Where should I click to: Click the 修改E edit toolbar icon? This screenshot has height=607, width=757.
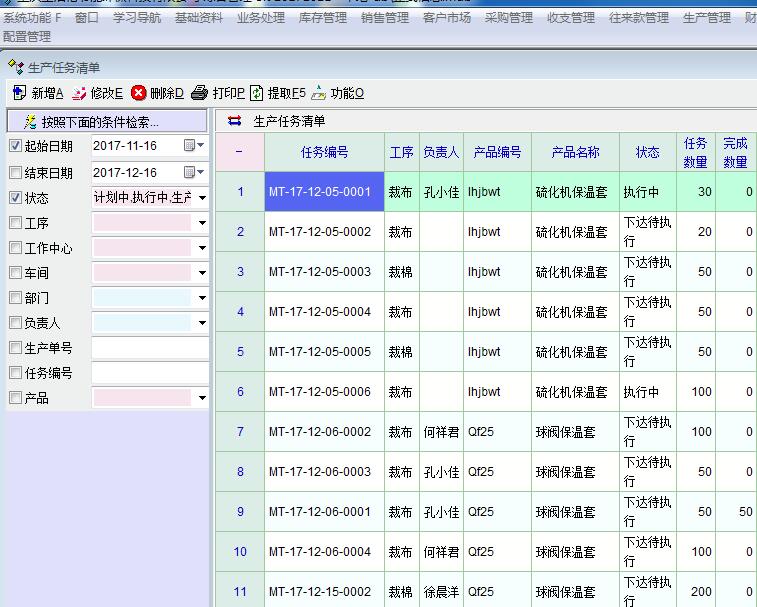pyautogui.click(x=79, y=93)
